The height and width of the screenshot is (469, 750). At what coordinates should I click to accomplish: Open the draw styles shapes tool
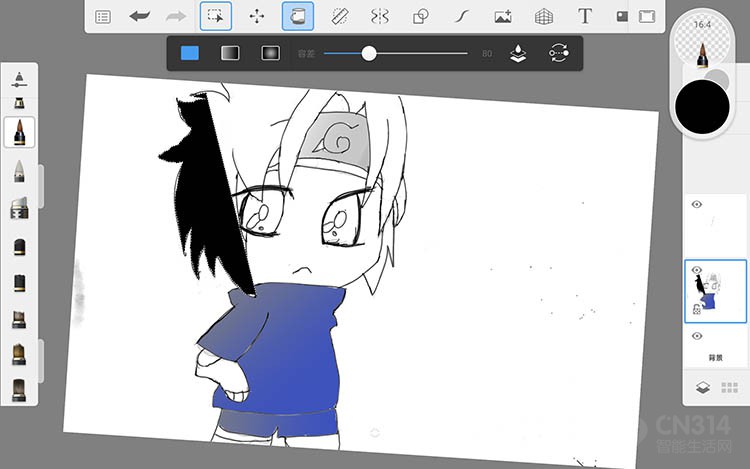click(x=420, y=17)
